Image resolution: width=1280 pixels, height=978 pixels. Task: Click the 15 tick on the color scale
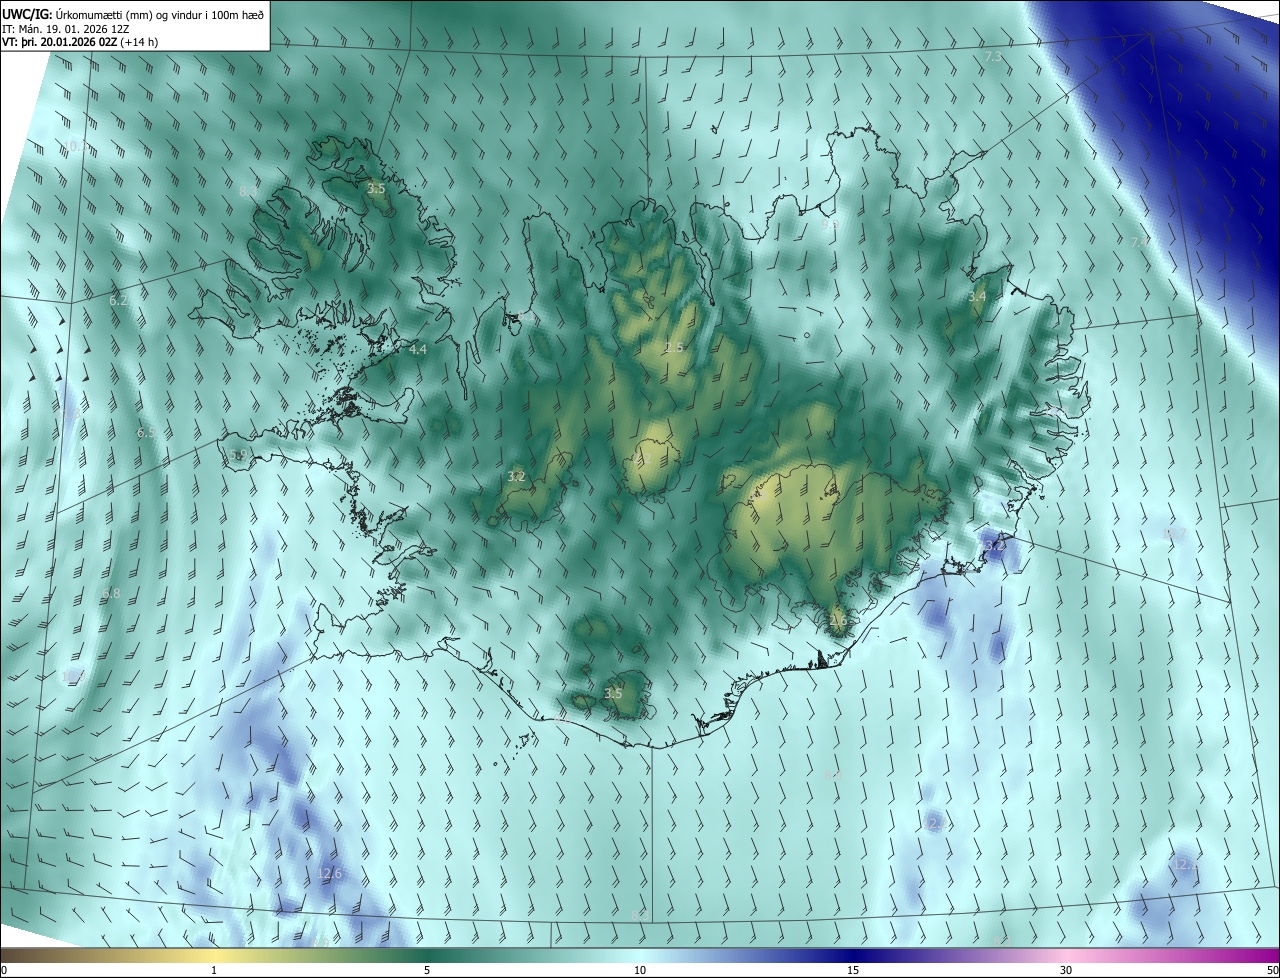[x=853, y=970]
